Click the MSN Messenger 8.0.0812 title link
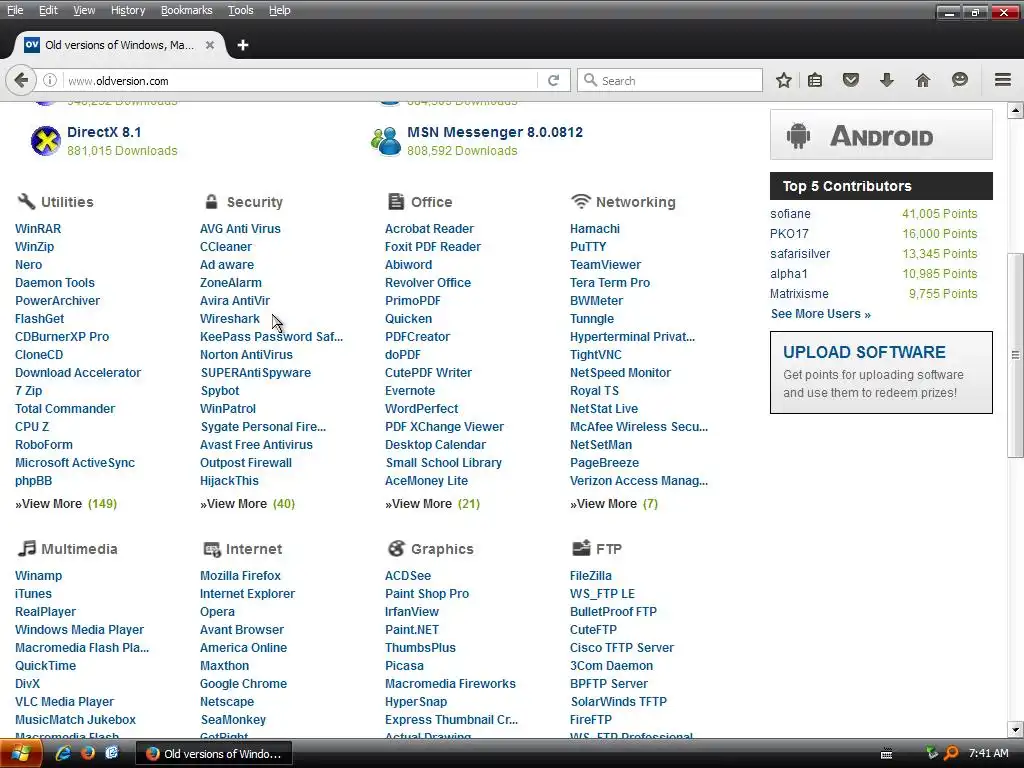 494,132
